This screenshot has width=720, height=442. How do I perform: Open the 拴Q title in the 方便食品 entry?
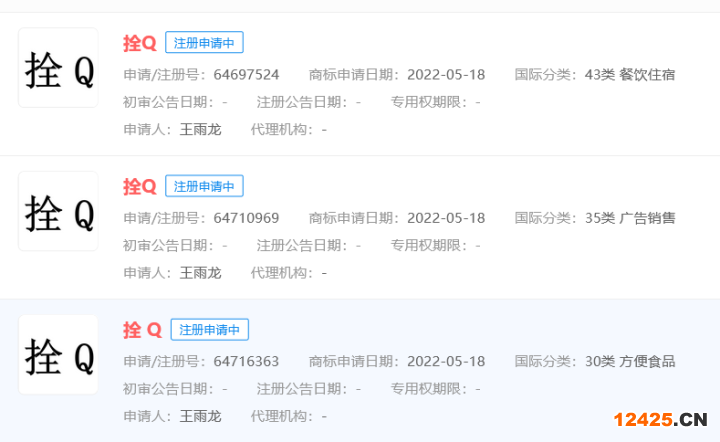142,330
